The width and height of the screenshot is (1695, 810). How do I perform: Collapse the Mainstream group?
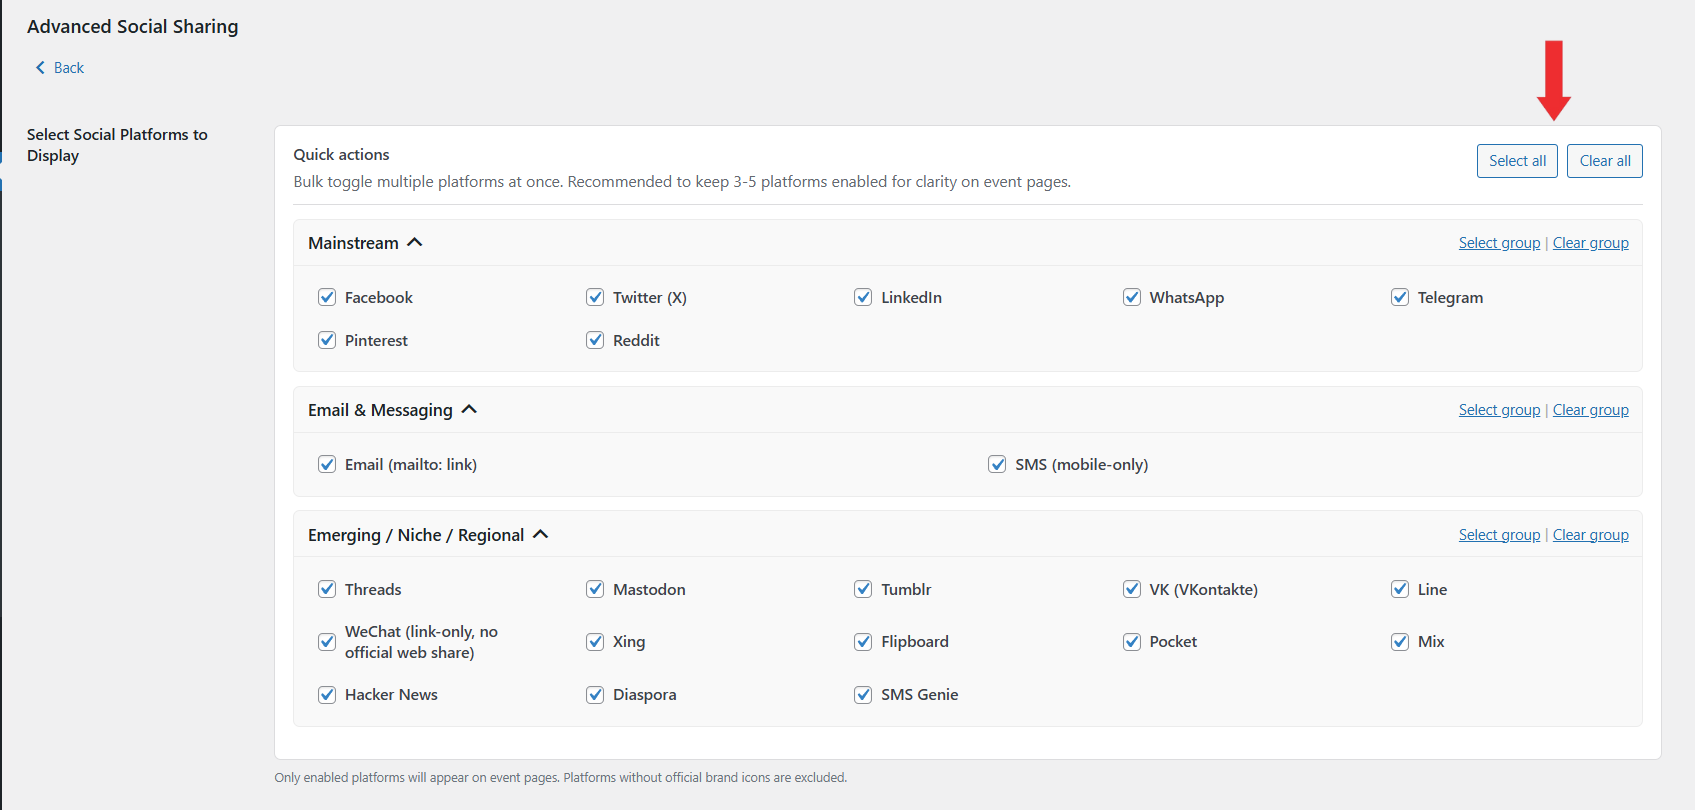pos(415,243)
